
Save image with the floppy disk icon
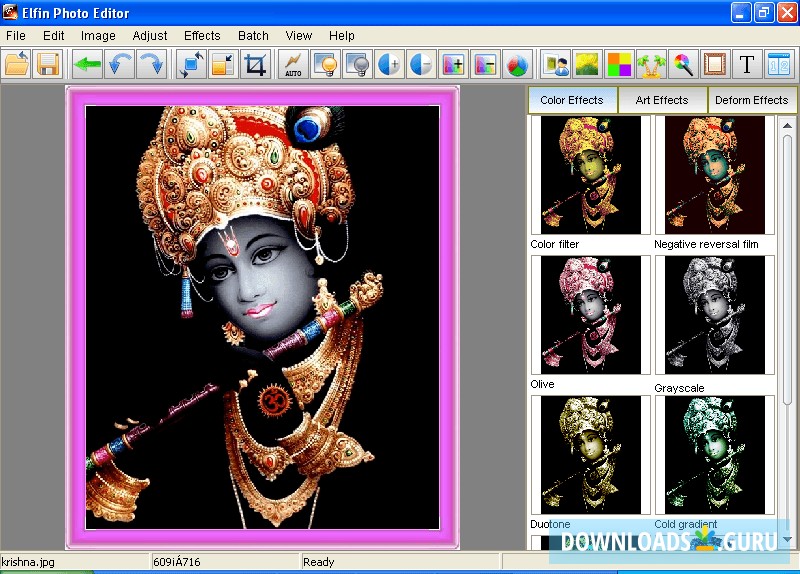click(x=48, y=65)
